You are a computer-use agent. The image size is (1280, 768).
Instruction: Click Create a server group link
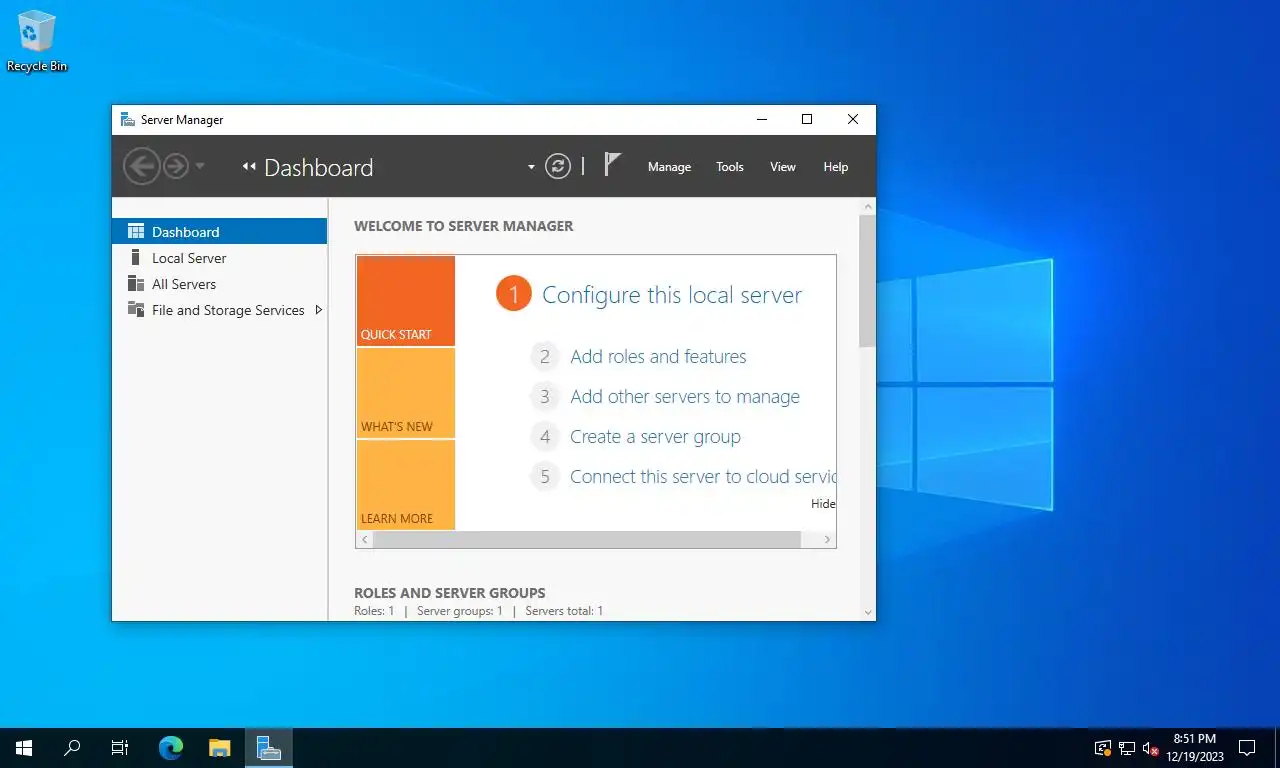point(655,436)
